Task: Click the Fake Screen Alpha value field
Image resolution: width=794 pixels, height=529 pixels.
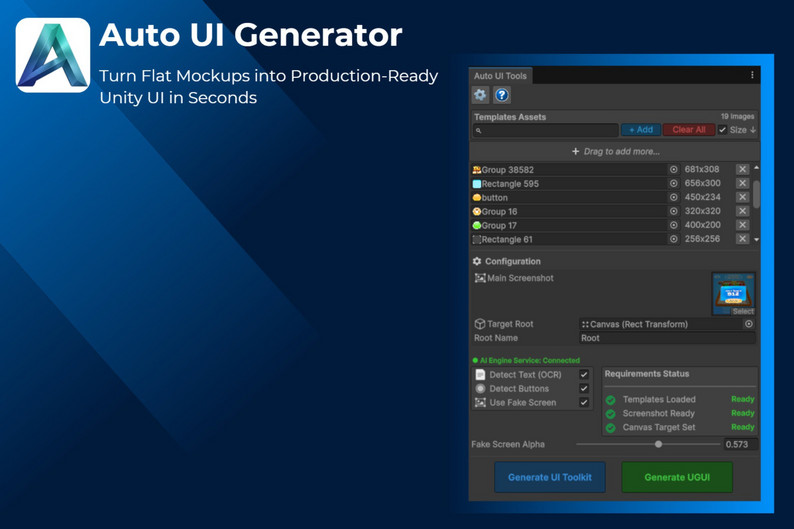Action: (740, 444)
